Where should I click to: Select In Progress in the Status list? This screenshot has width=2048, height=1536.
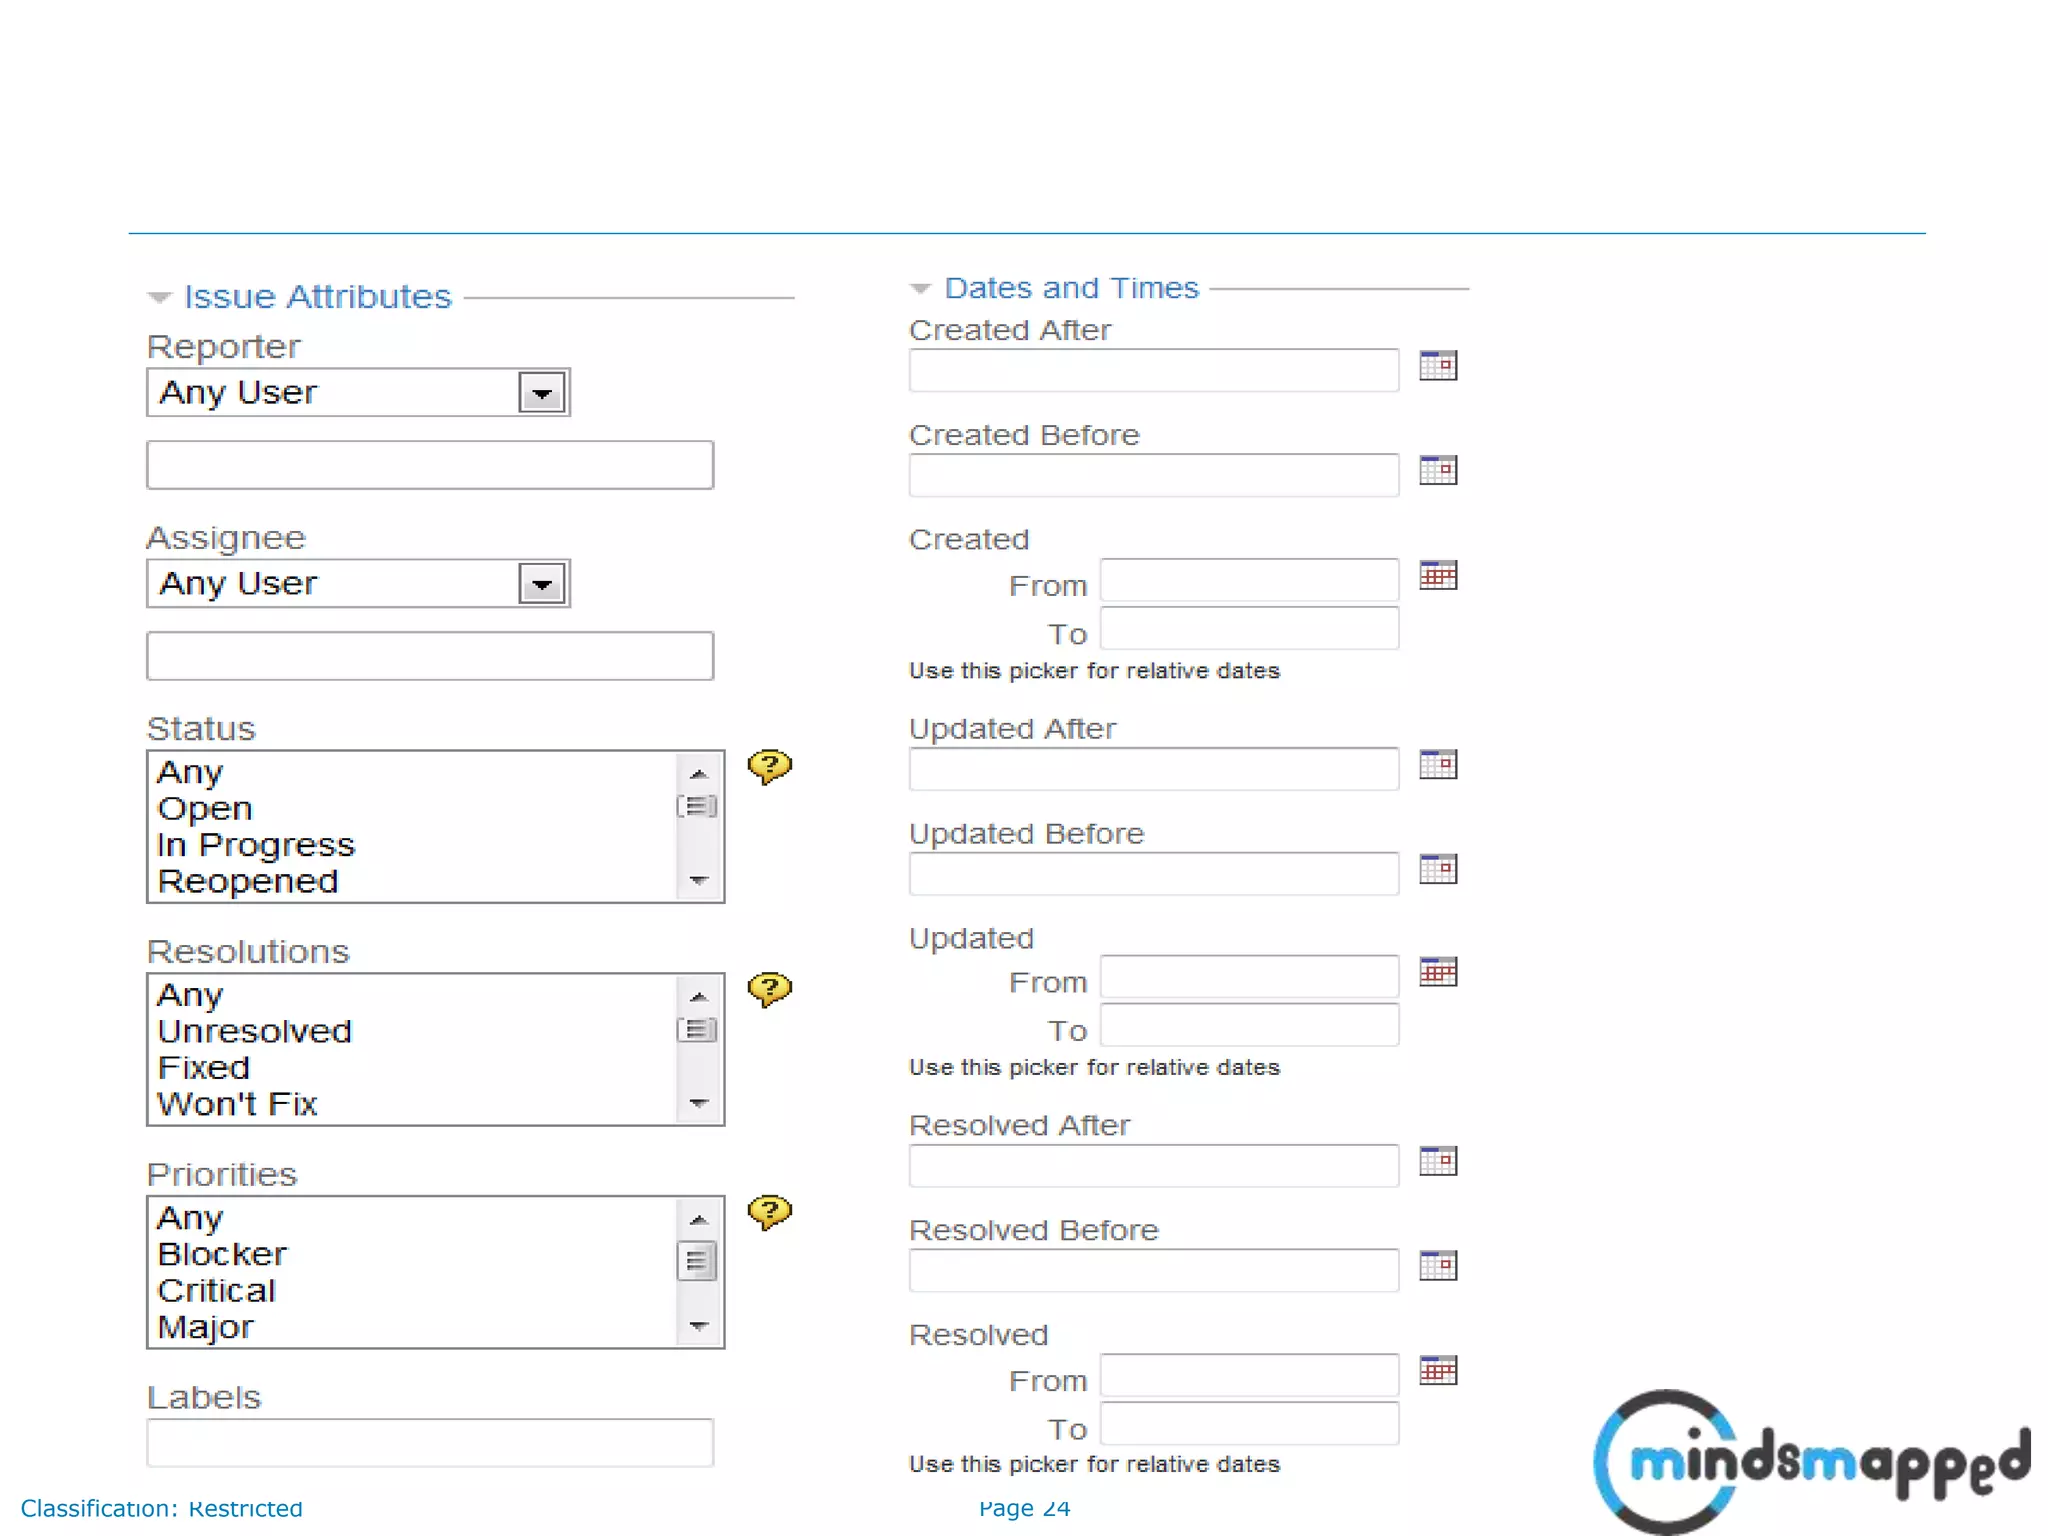[x=256, y=845]
